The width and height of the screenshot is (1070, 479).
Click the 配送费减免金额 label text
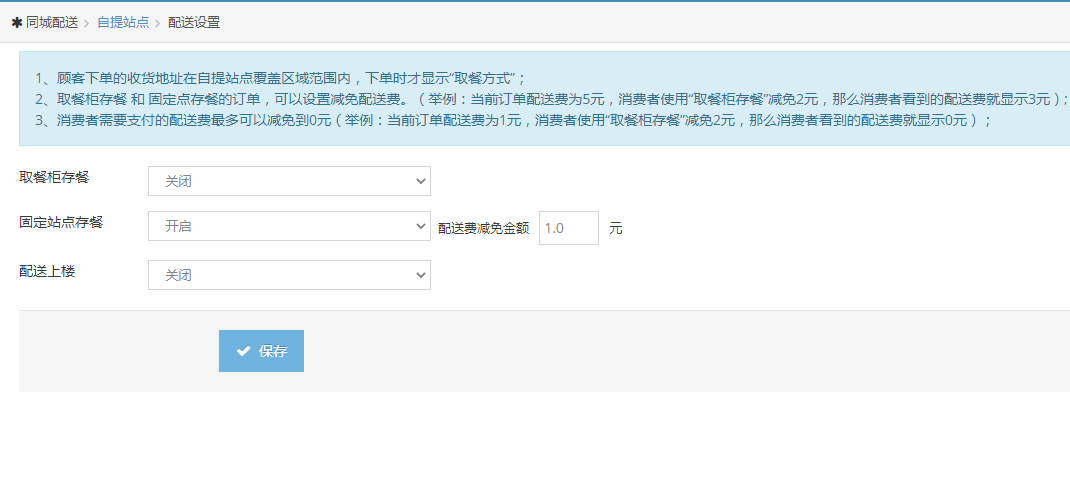483,228
